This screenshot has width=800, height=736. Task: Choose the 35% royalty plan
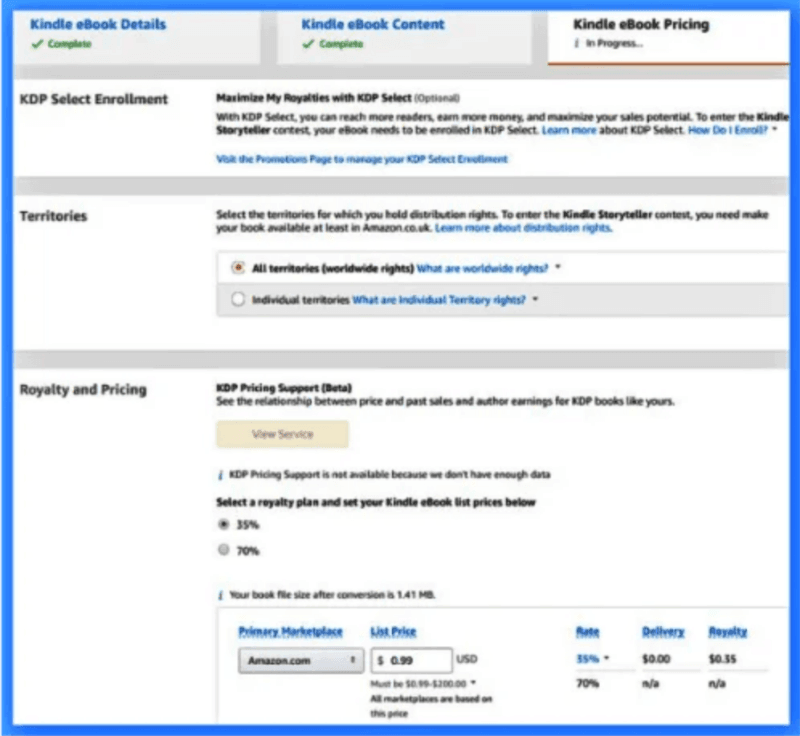[222, 524]
